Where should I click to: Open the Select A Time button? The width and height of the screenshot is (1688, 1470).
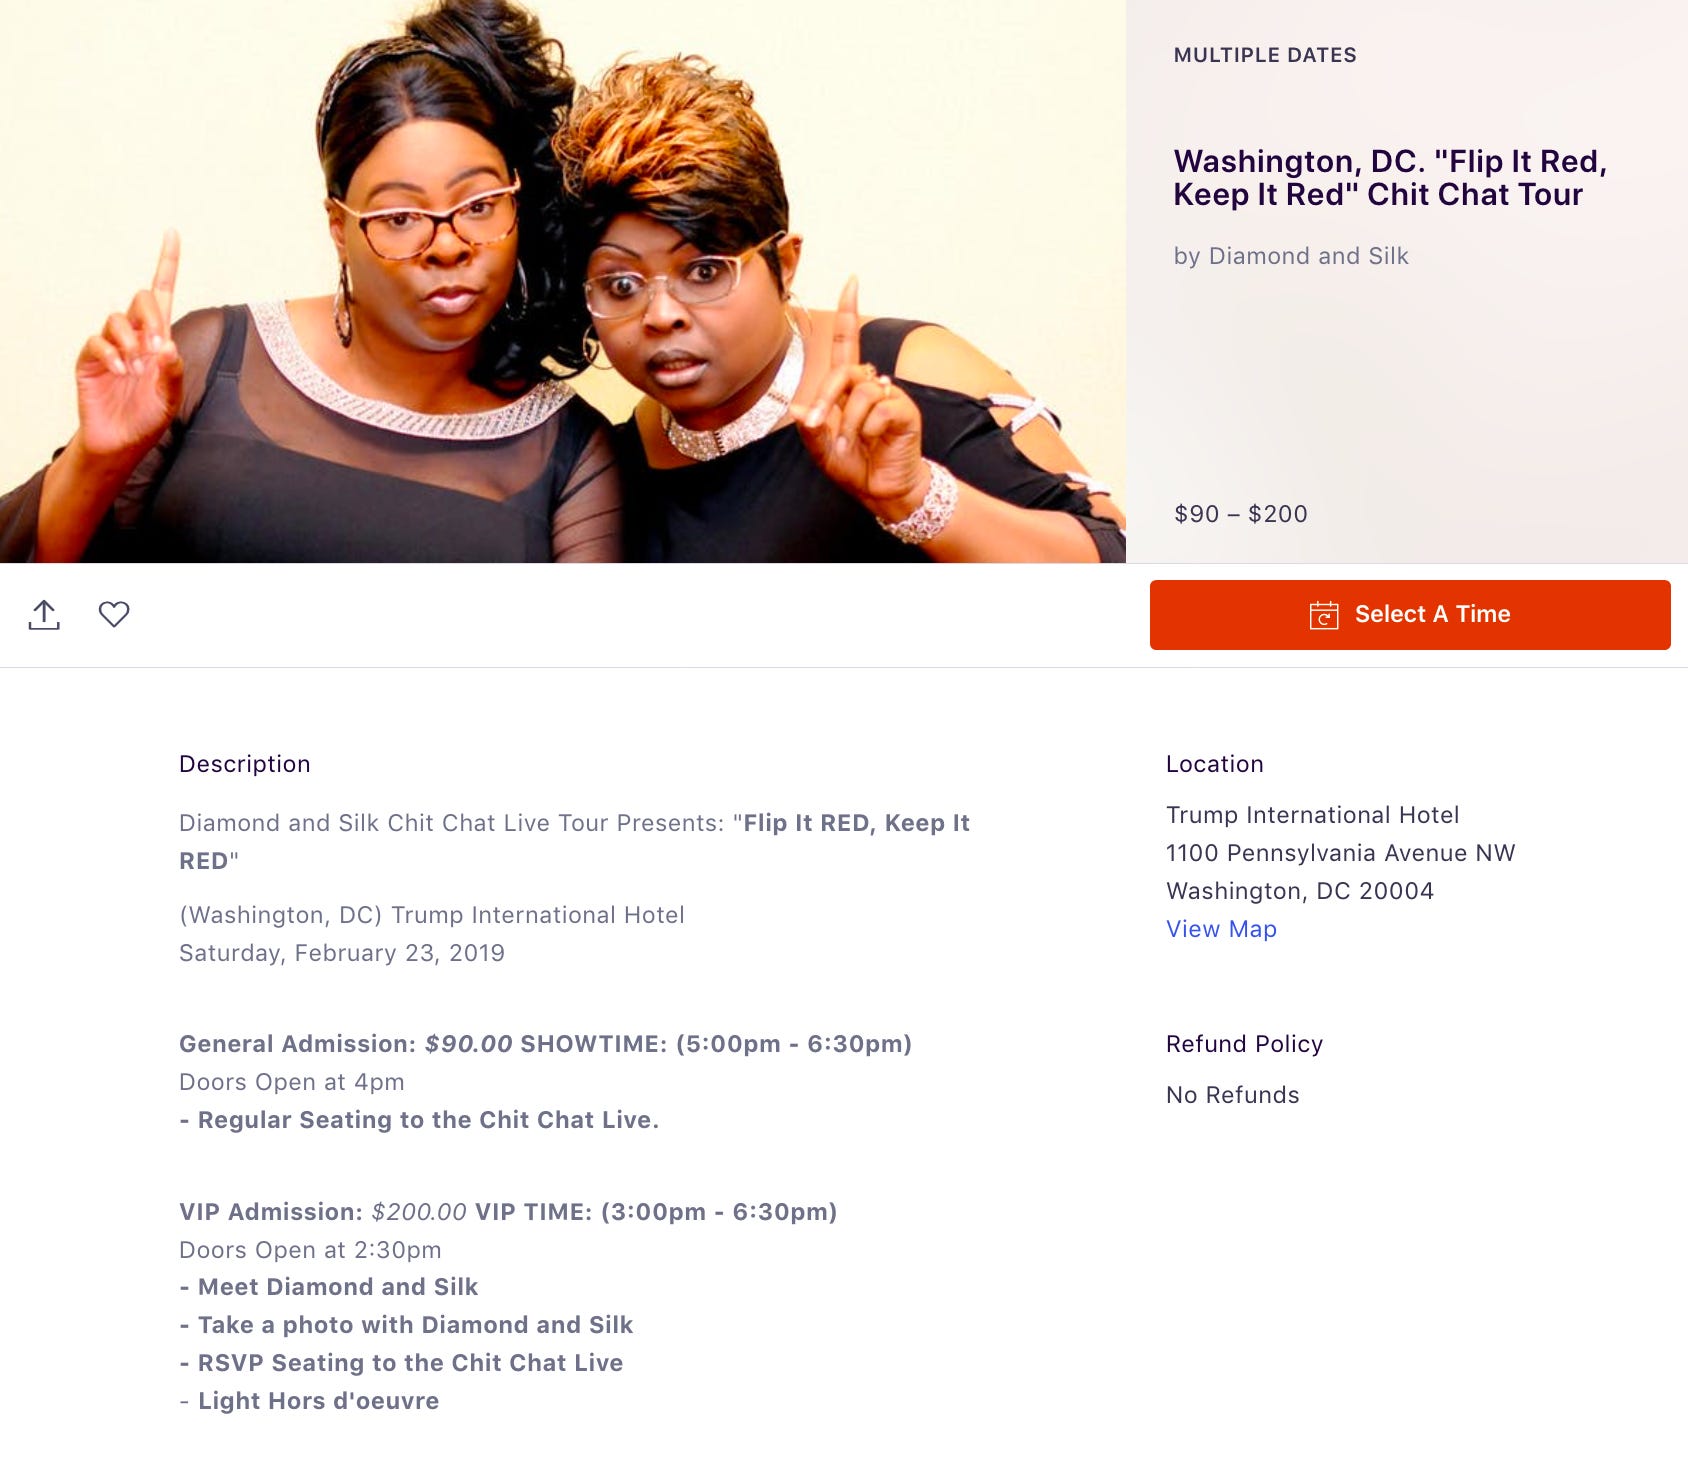[x=1410, y=615]
